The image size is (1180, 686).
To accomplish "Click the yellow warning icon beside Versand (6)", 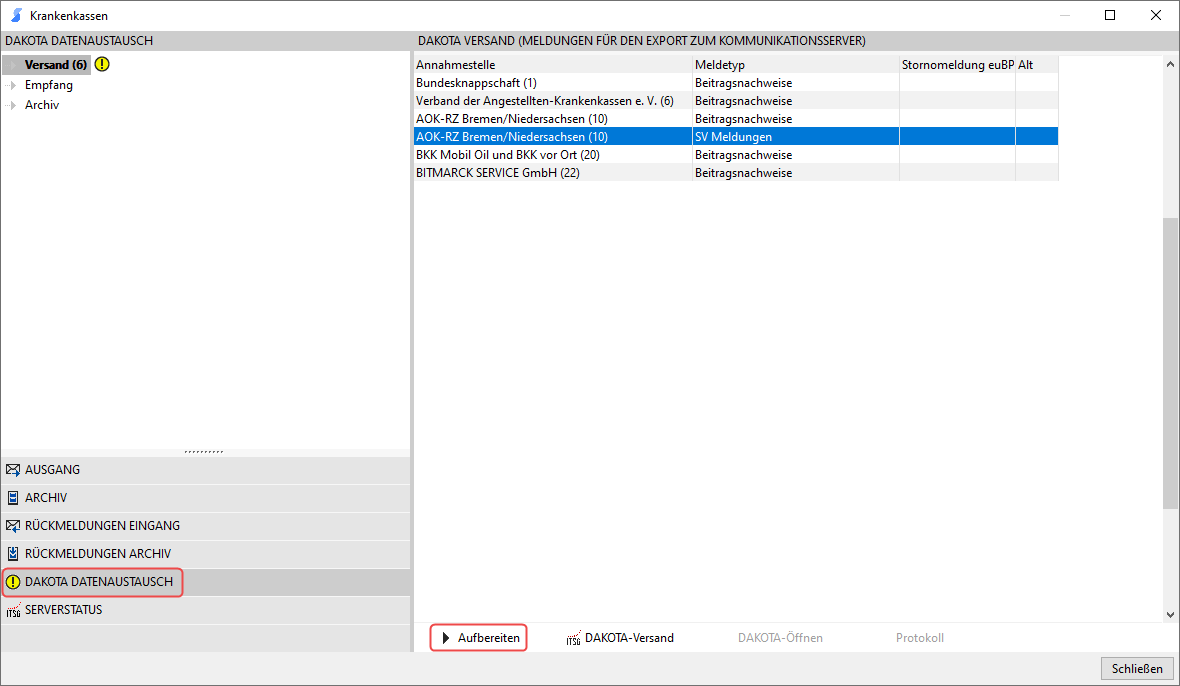I will point(102,64).
